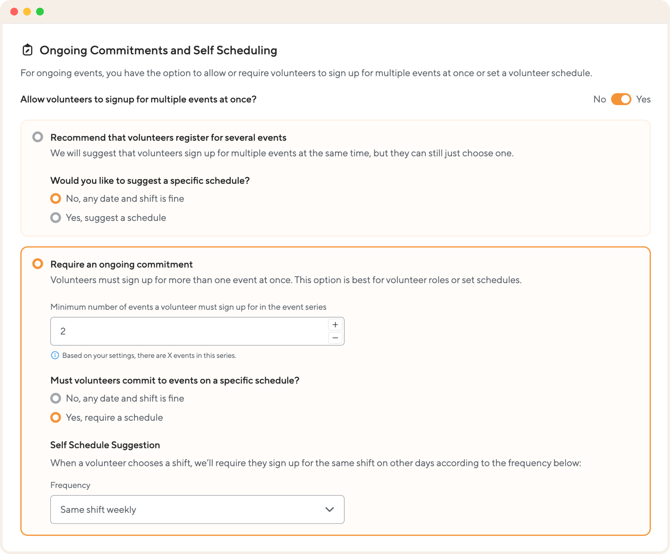
Task: Toggle multiple event signup switch off
Action: pos(621,99)
